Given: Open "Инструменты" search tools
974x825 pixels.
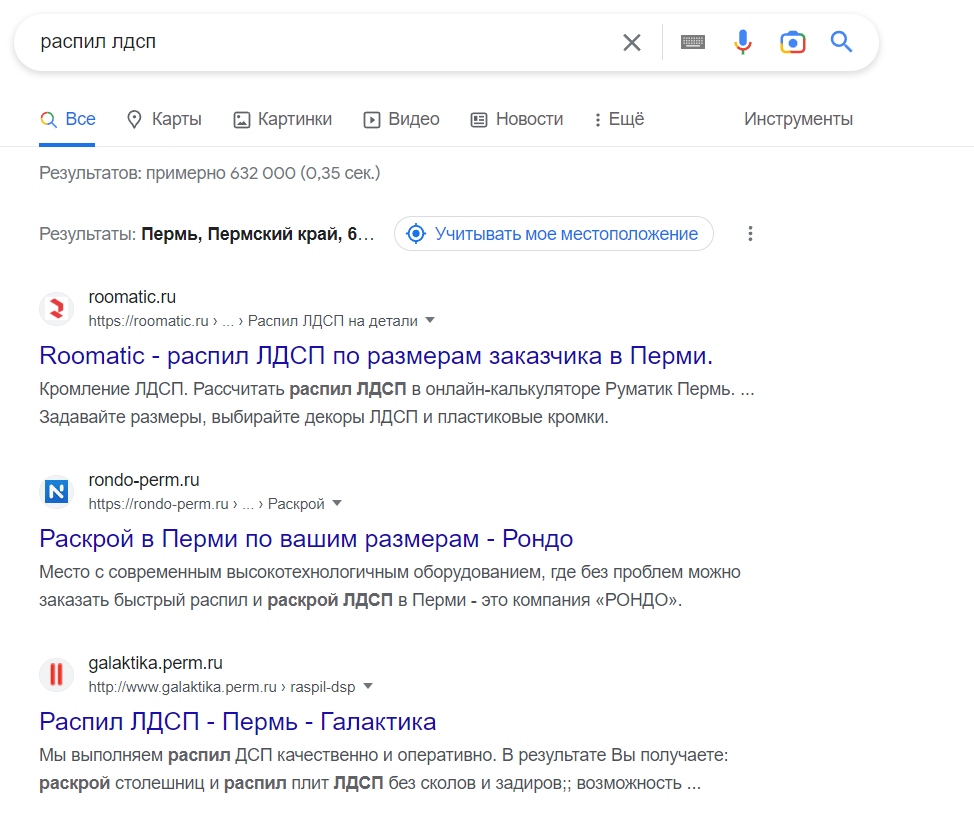Looking at the screenshot, I should point(798,119).
